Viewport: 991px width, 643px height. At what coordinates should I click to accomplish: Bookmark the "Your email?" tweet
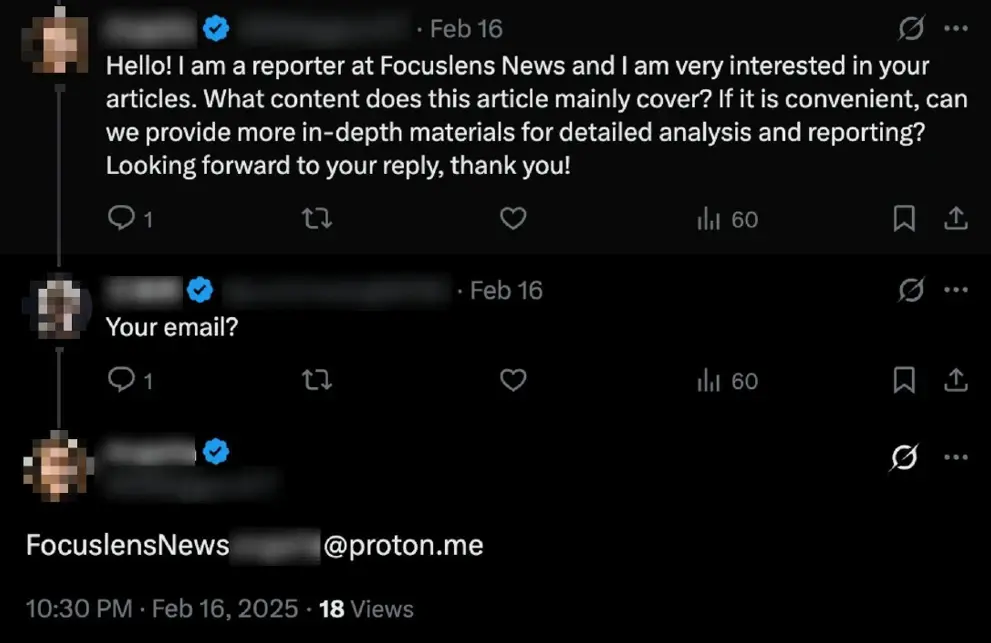pos(904,380)
